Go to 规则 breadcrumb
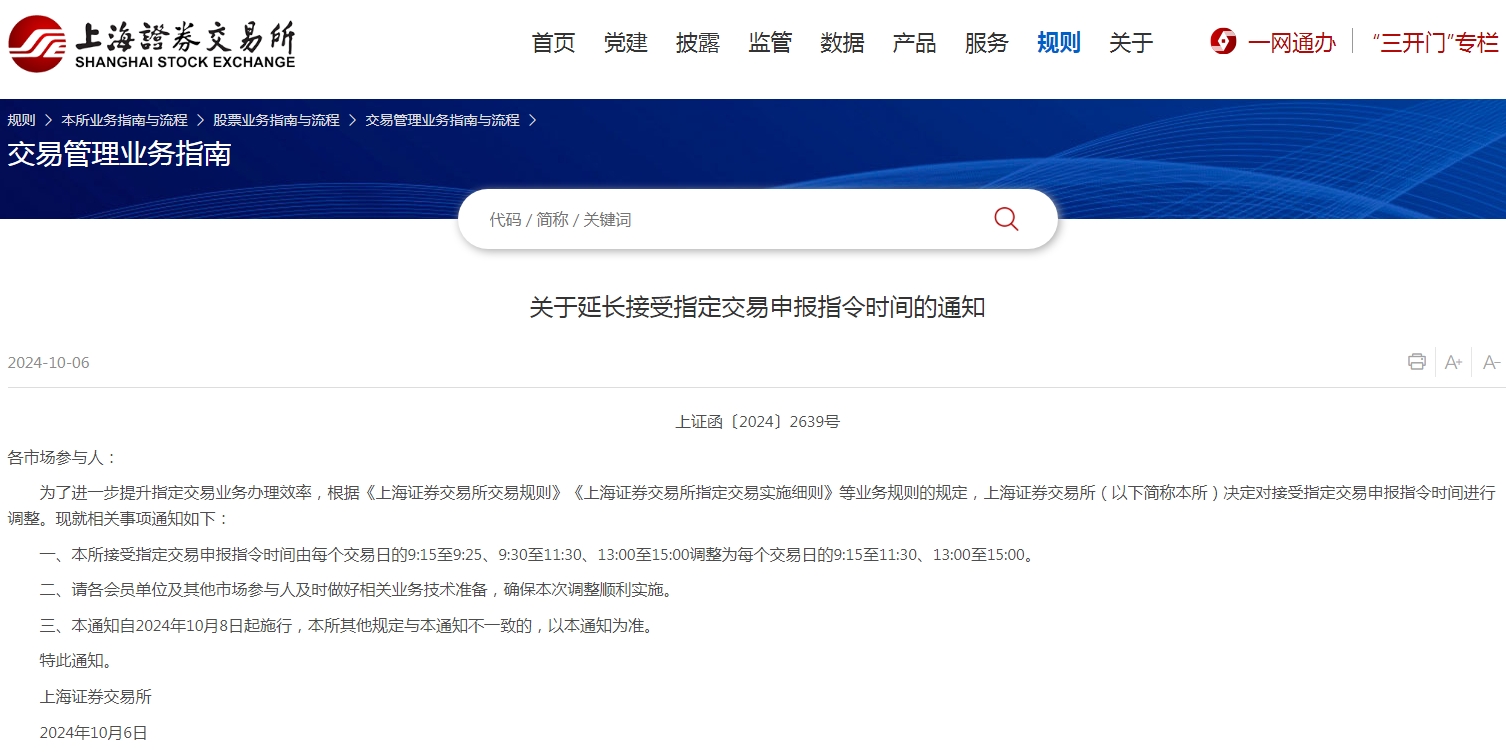 [21, 120]
